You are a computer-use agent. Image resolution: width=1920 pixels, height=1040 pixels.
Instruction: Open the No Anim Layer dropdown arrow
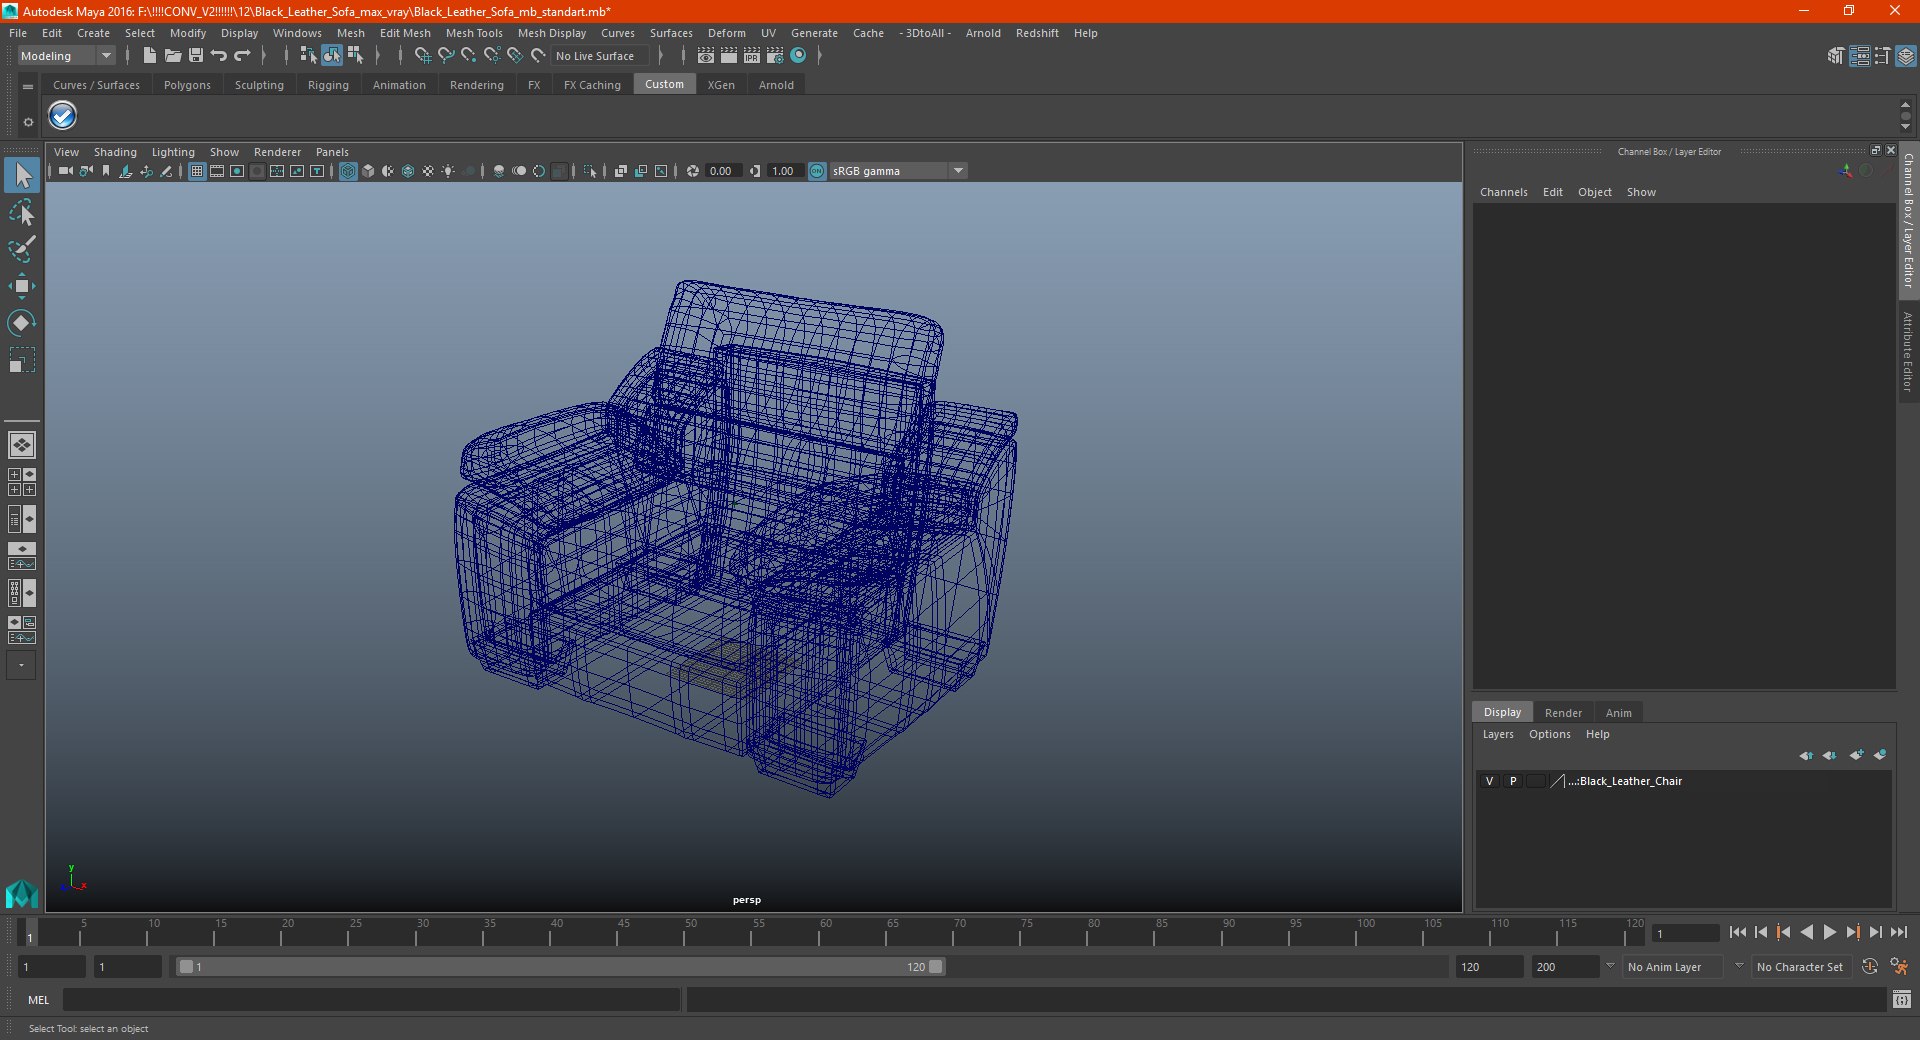pyautogui.click(x=1610, y=967)
